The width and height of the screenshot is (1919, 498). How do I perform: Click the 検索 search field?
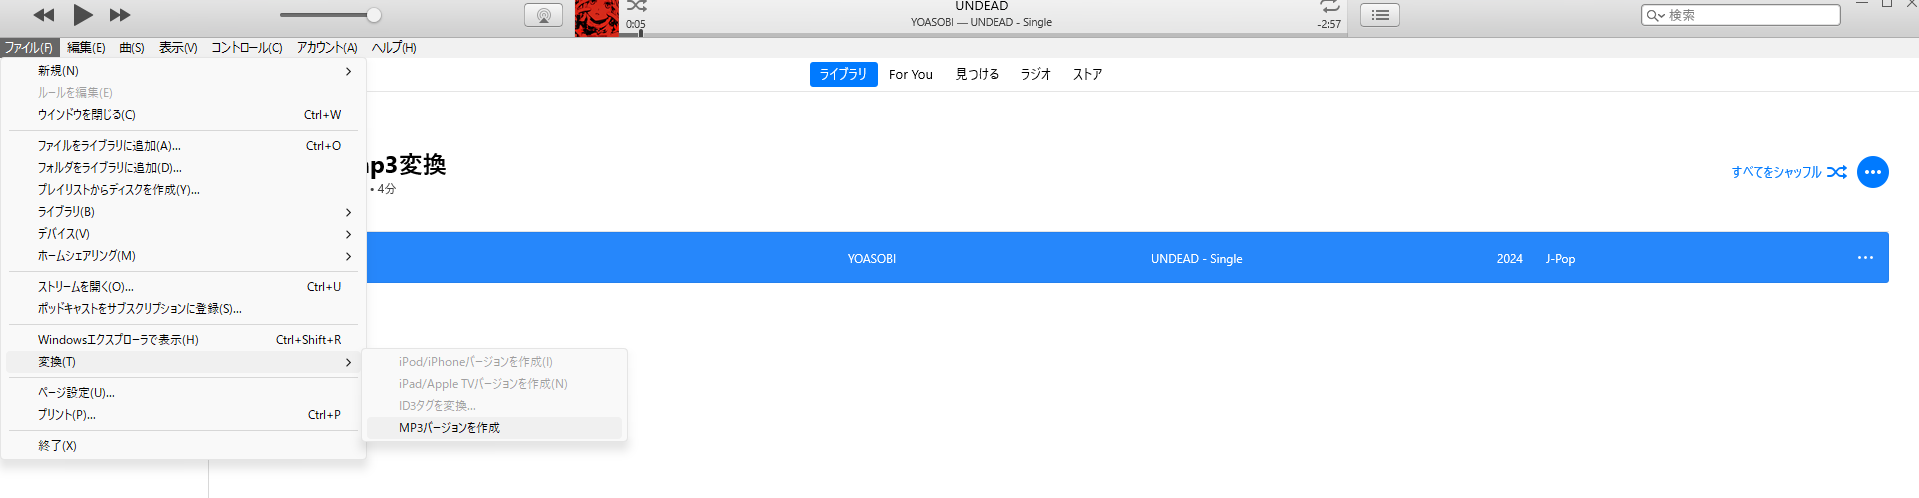pyautogui.click(x=1741, y=15)
